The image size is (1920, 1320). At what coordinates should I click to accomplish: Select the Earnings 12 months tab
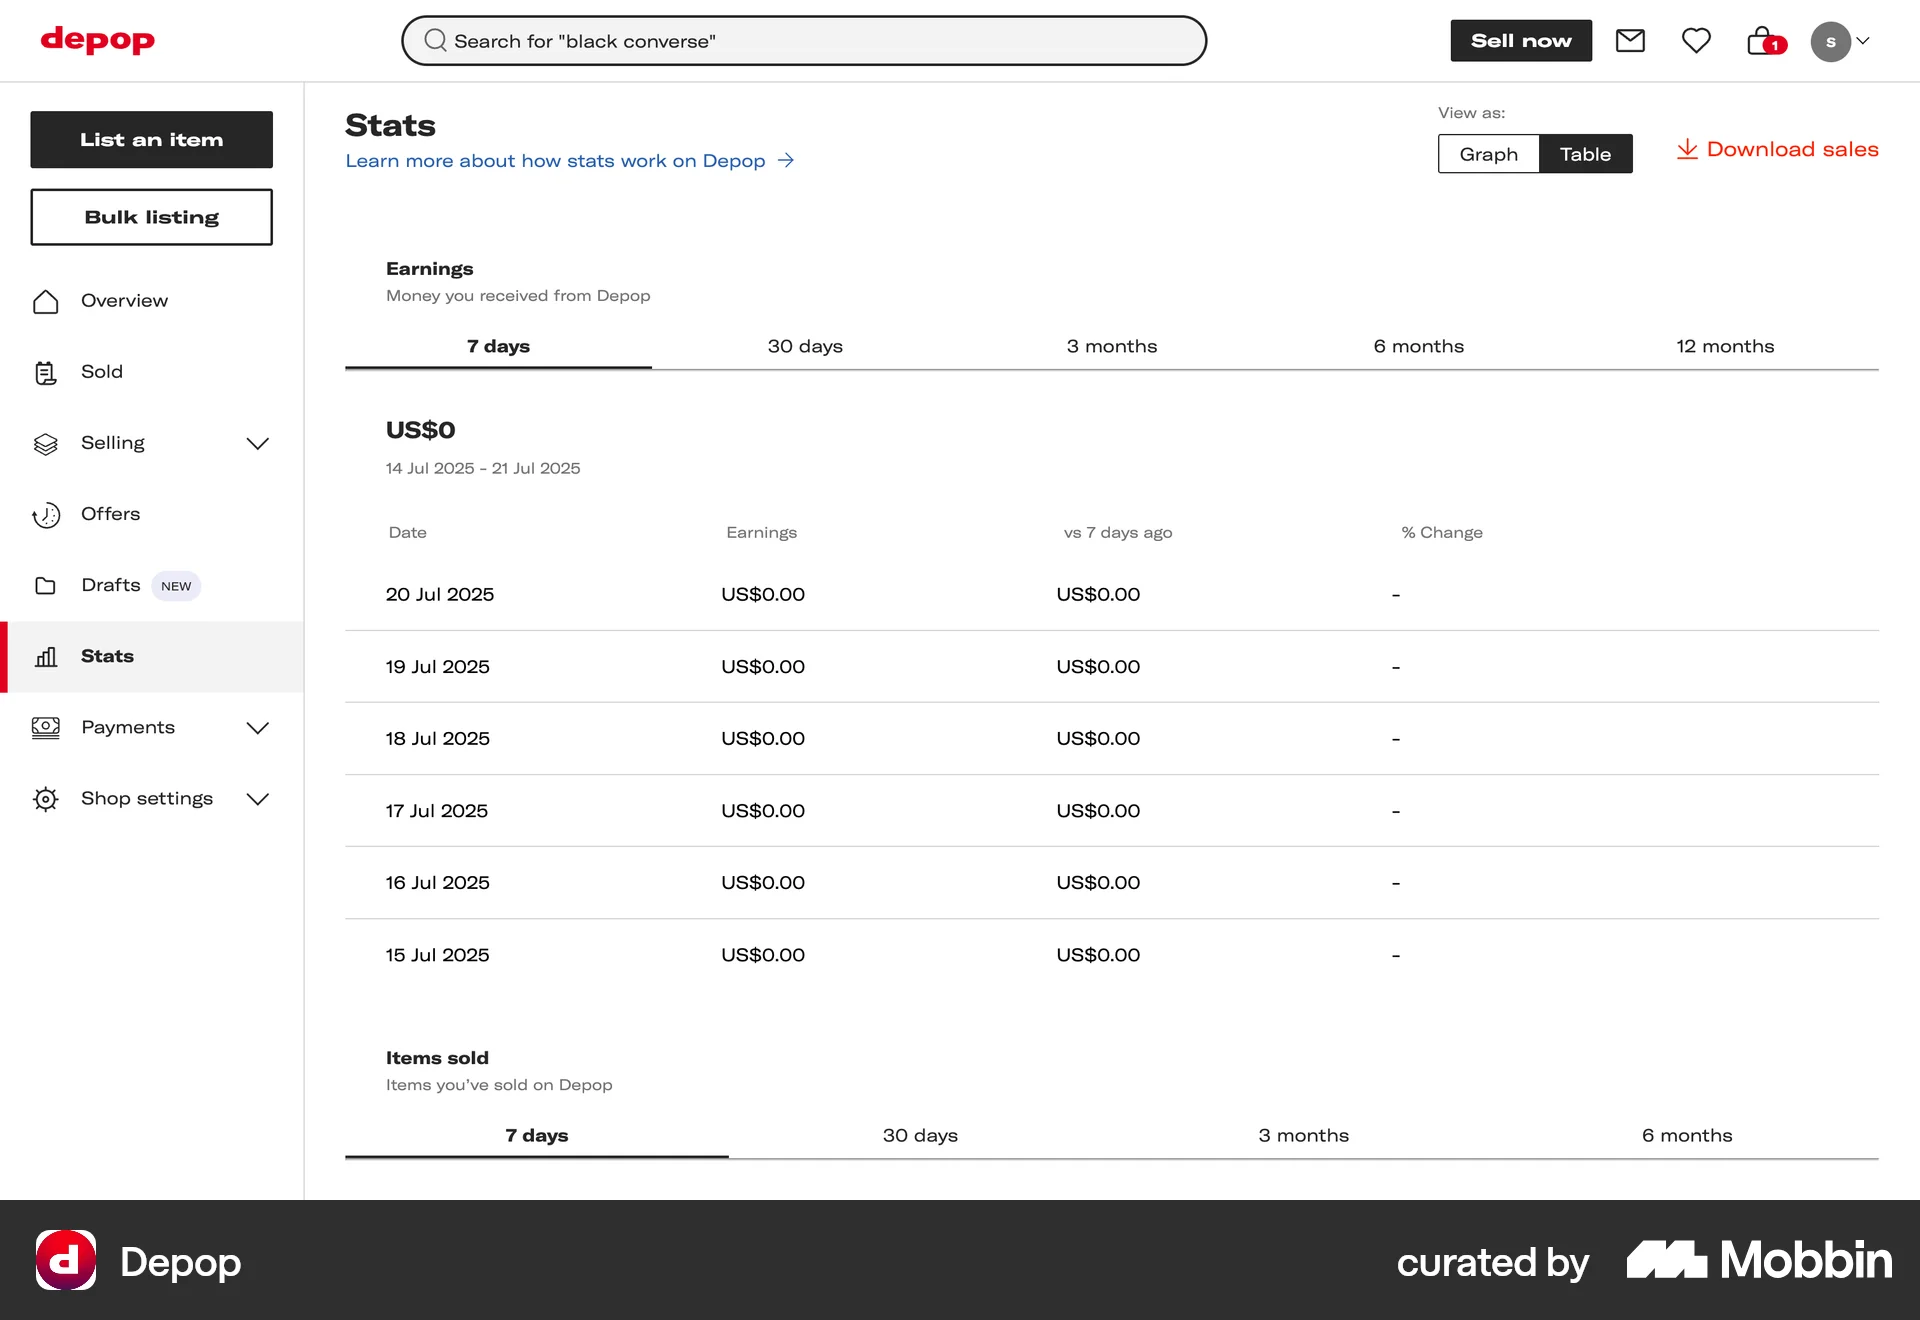(x=1725, y=347)
